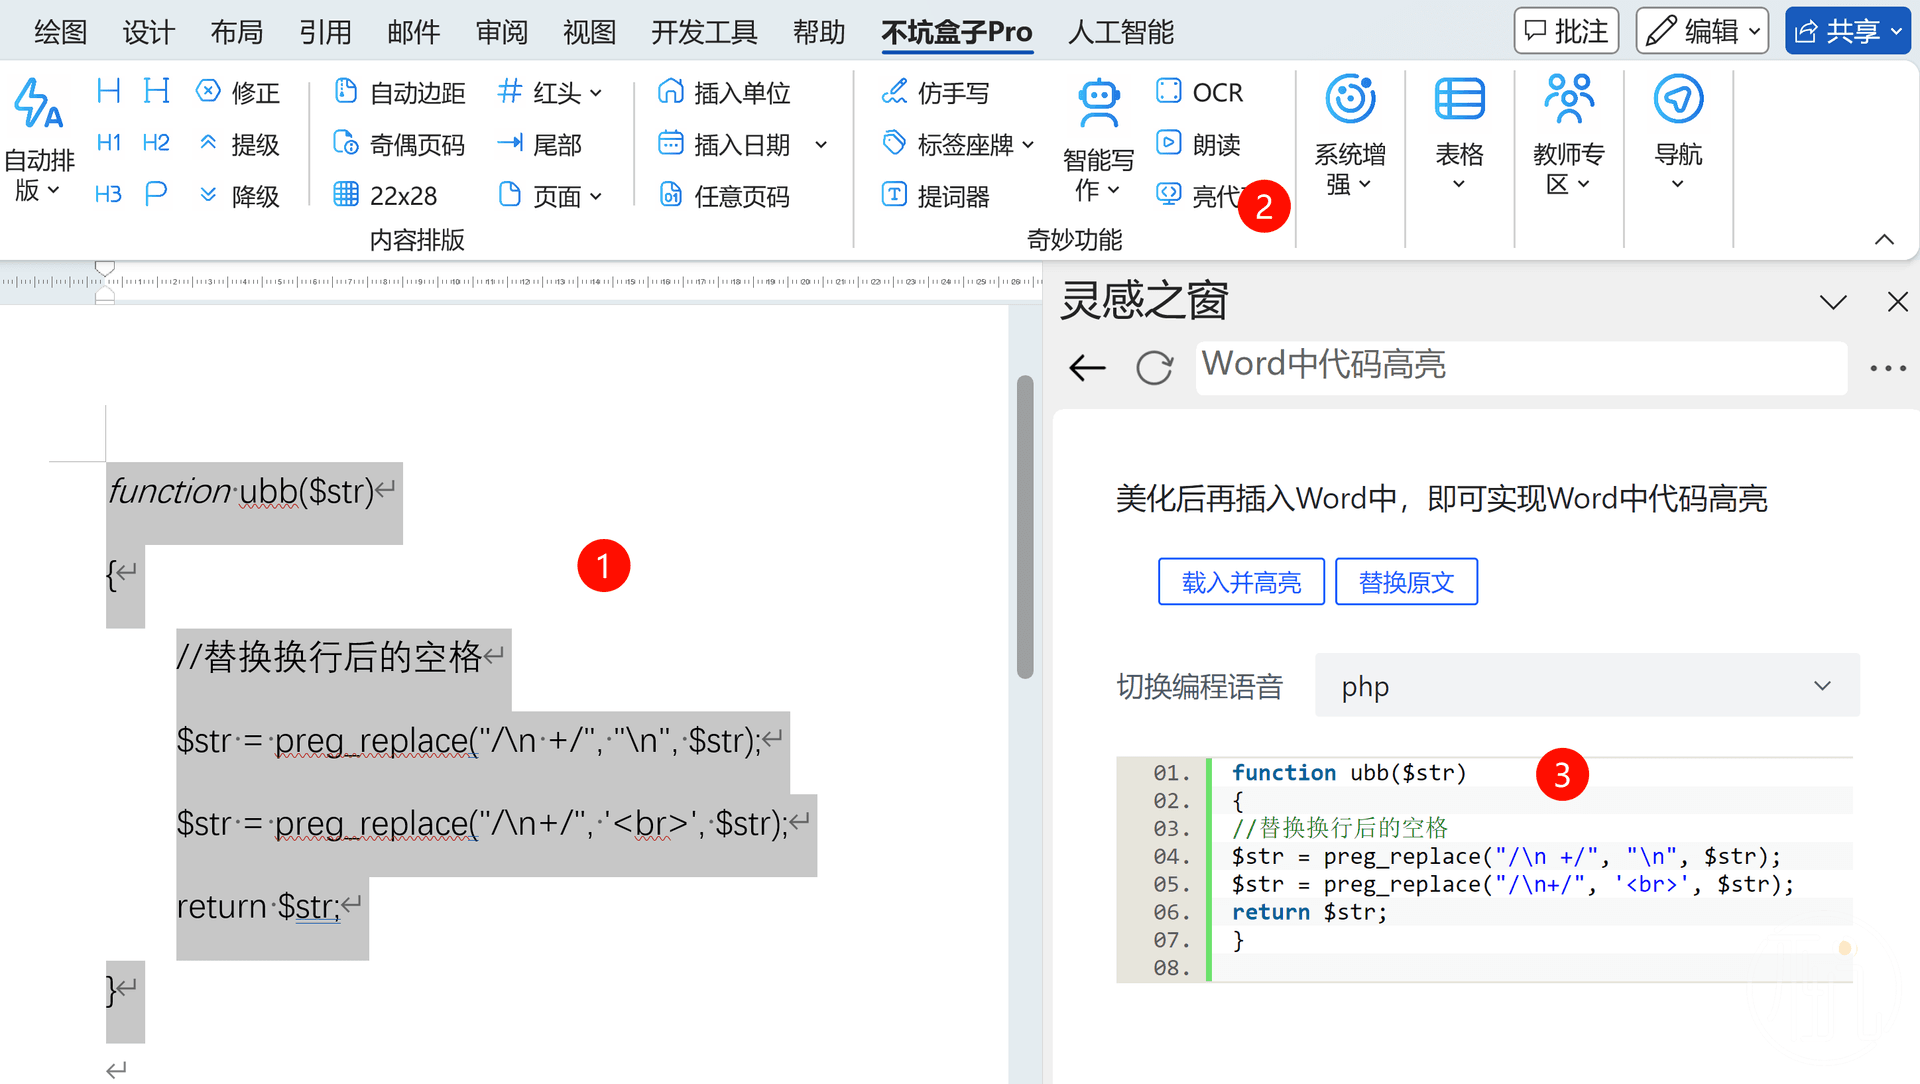Apply the H2 heading level
This screenshot has height=1084, width=1920.
tap(156, 143)
